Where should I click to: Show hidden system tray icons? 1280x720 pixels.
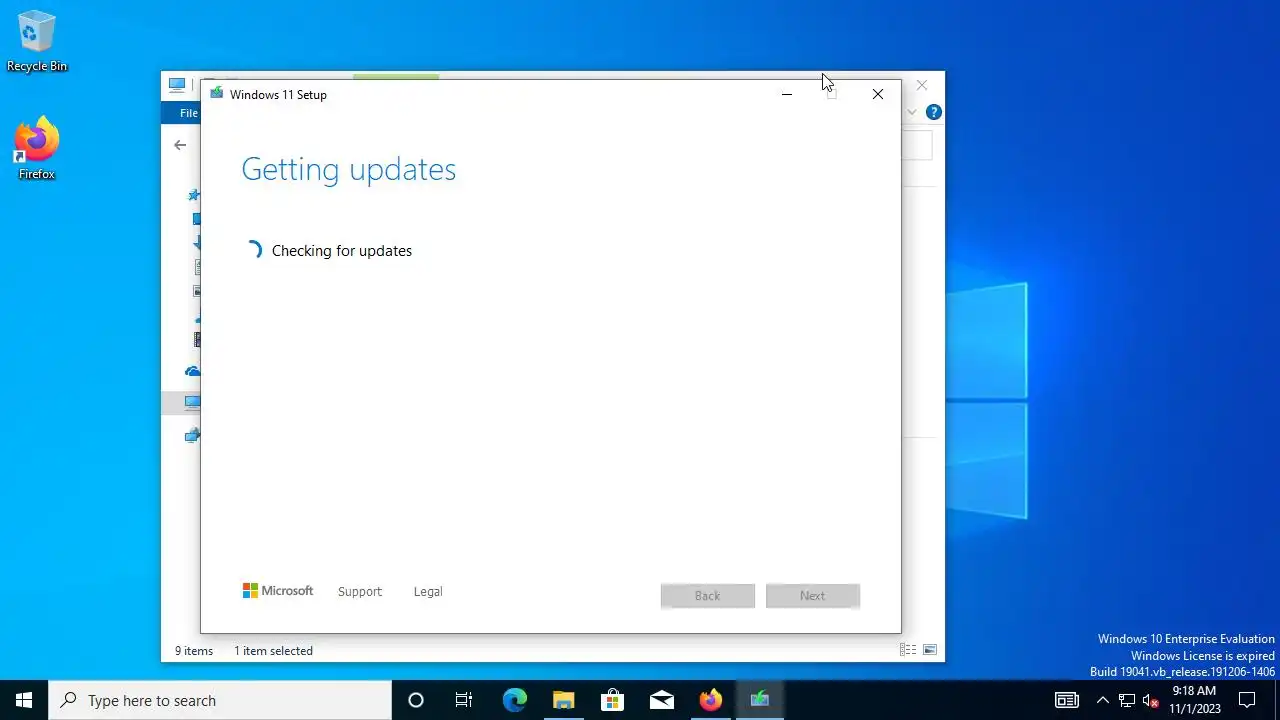click(x=1102, y=700)
